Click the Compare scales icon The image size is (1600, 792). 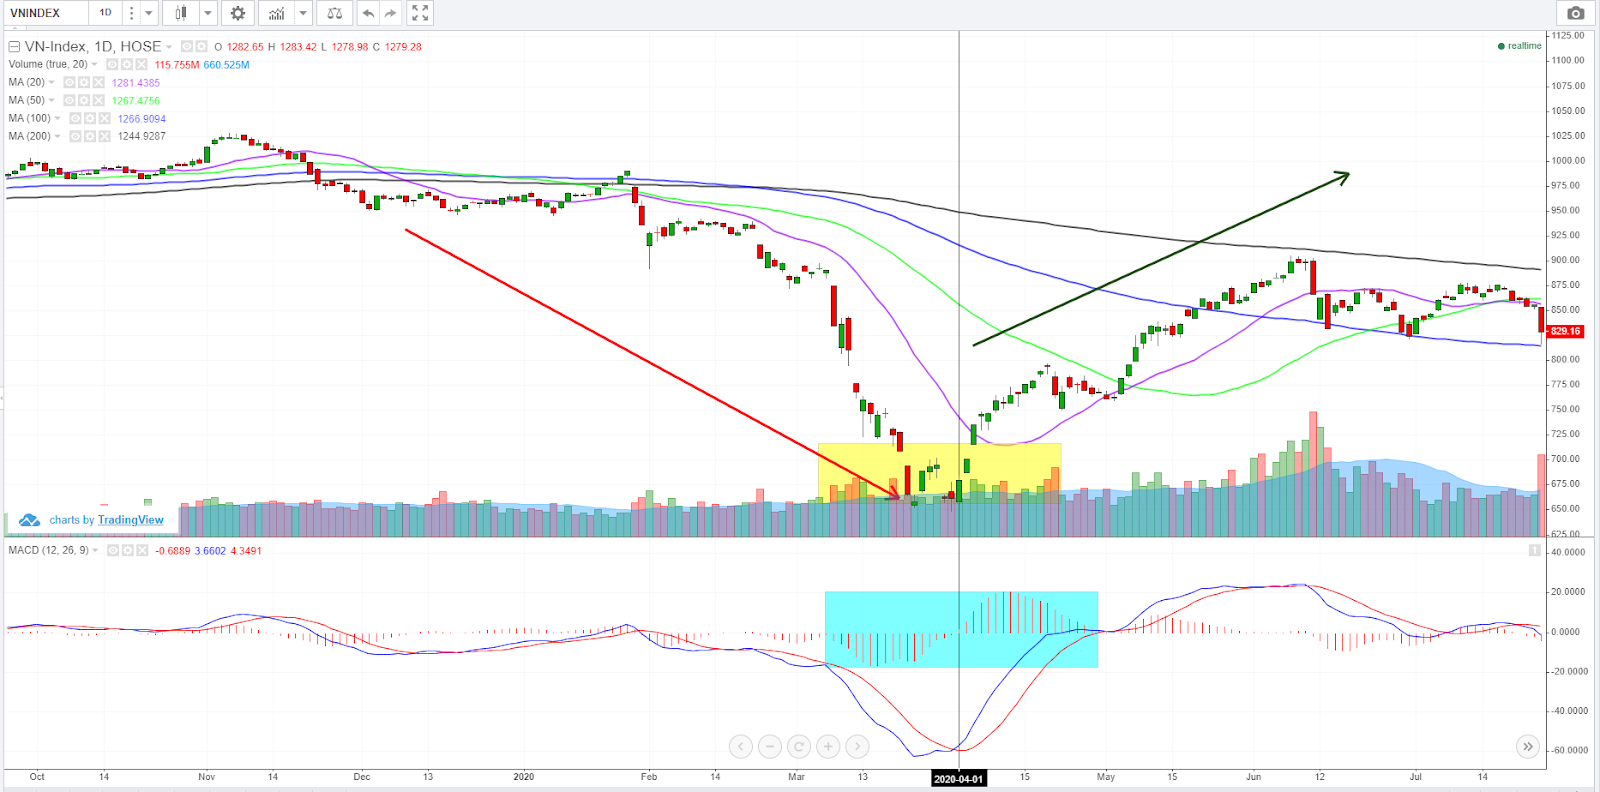(x=335, y=13)
